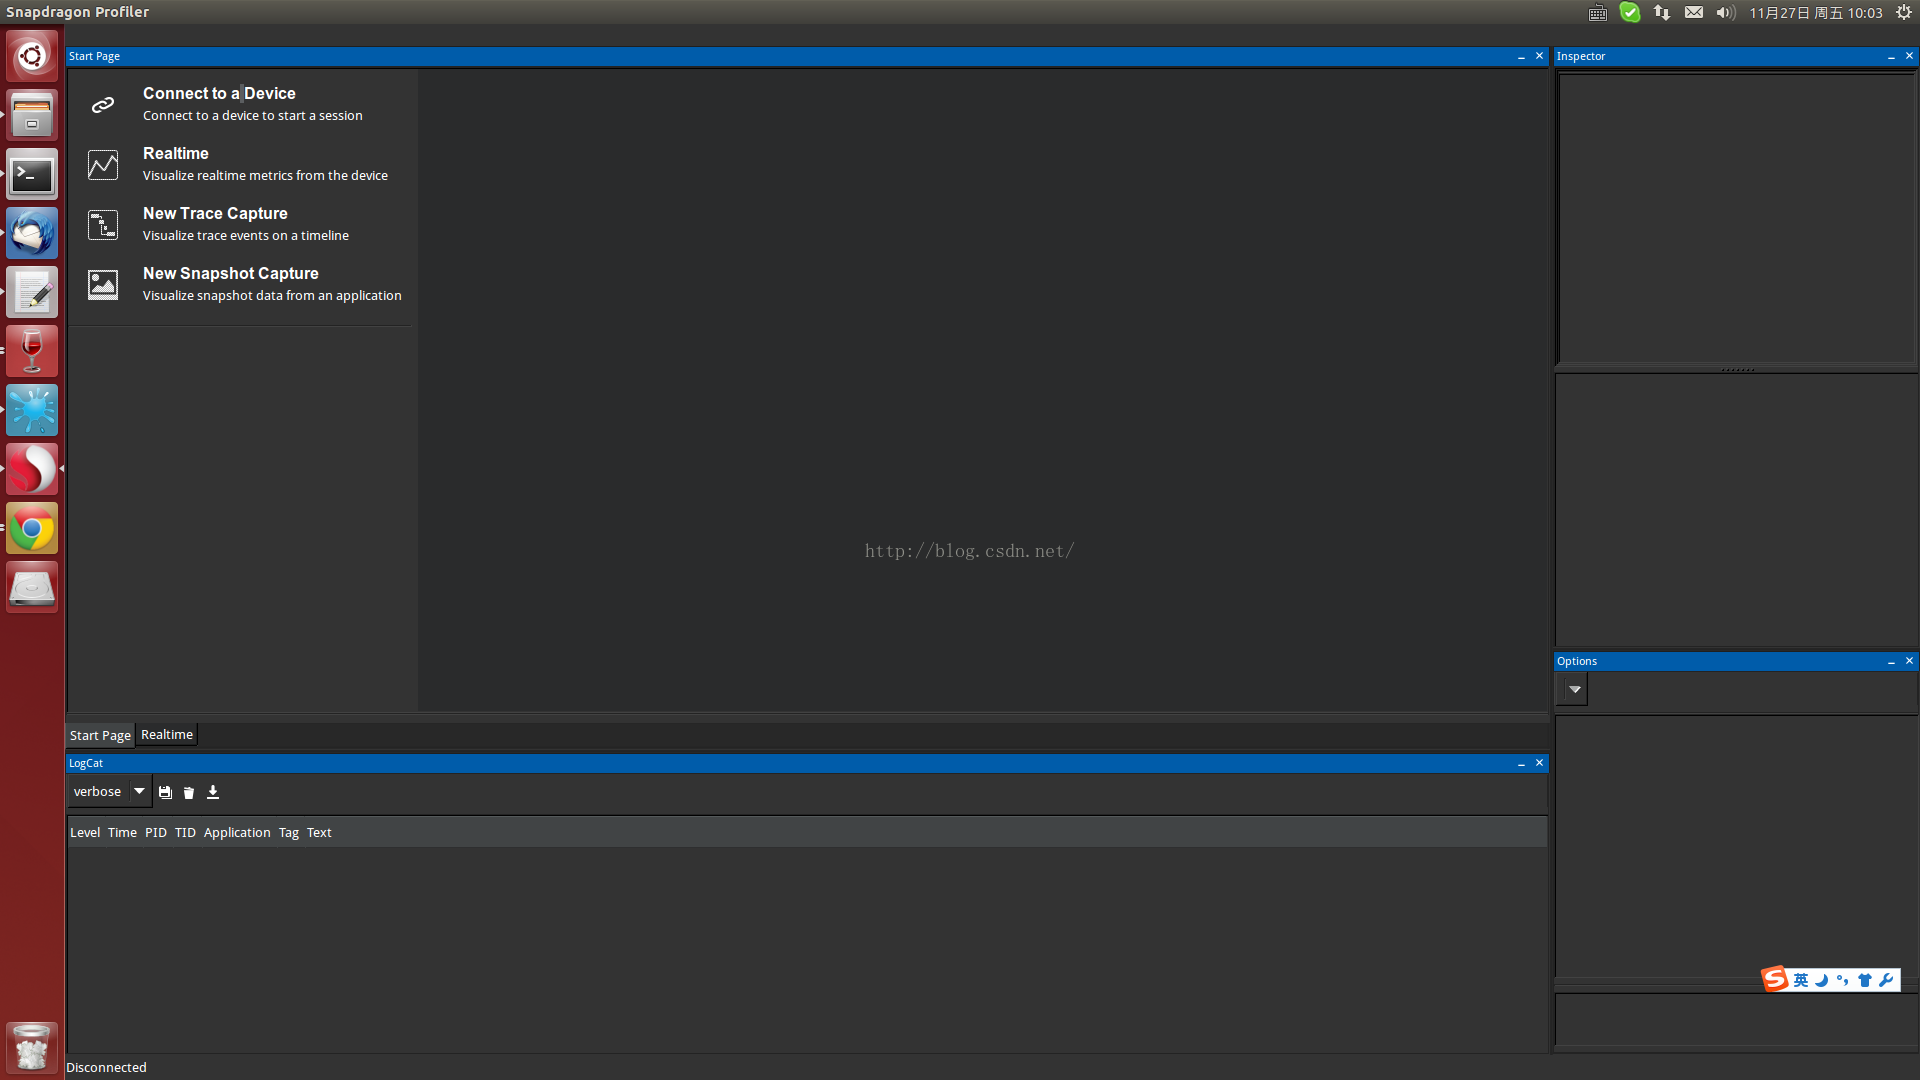
Task: Close the Options panel
Action: 1909,661
